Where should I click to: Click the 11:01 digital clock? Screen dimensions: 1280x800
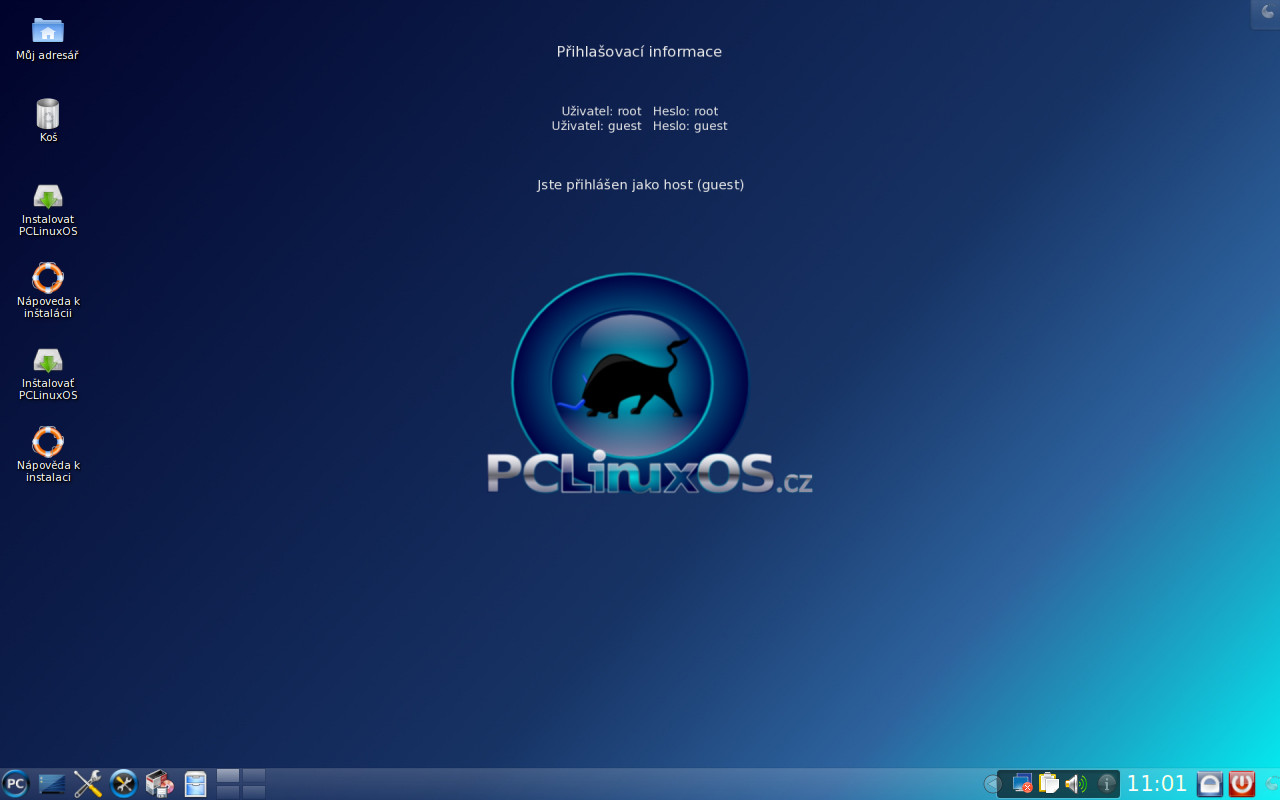[x=1157, y=784]
